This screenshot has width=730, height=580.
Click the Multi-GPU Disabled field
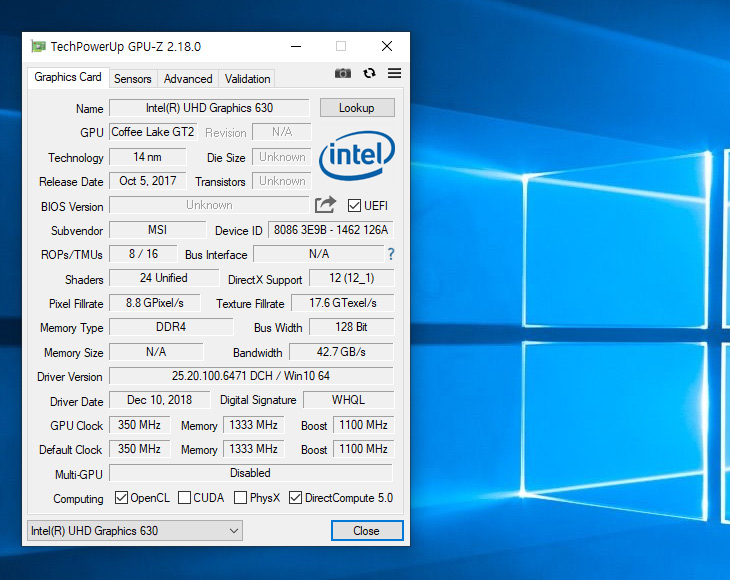click(251, 473)
